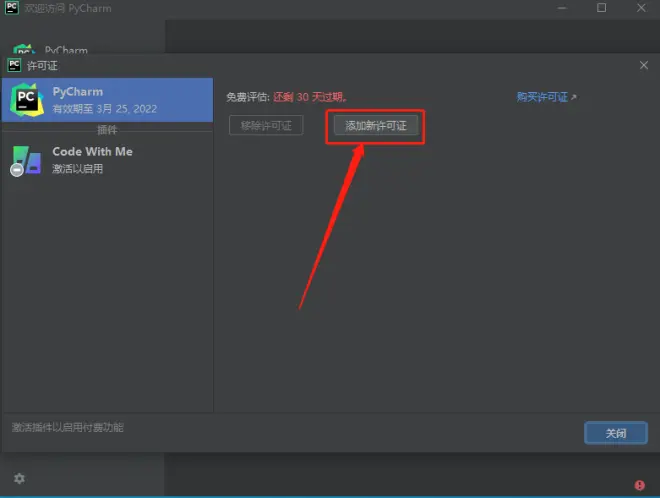Screen dimensions: 660x498
Task: Close the welcome PyCharm window
Action: click(641, 8)
